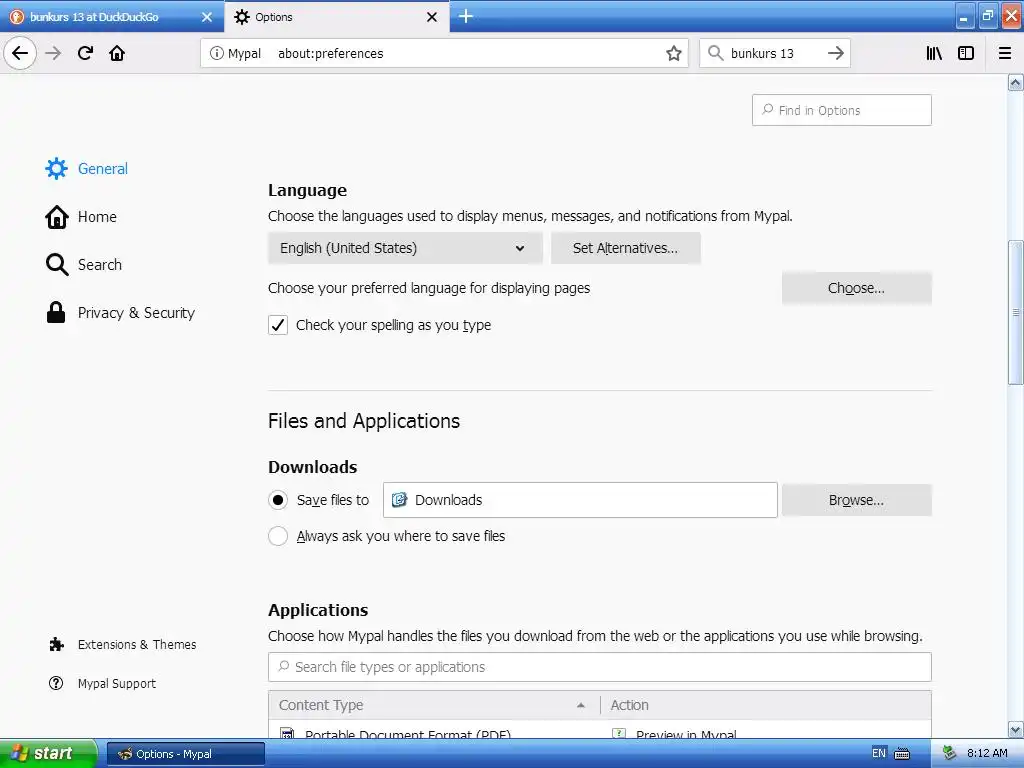Reload the current page
The image size is (1024, 768).
click(85, 53)
